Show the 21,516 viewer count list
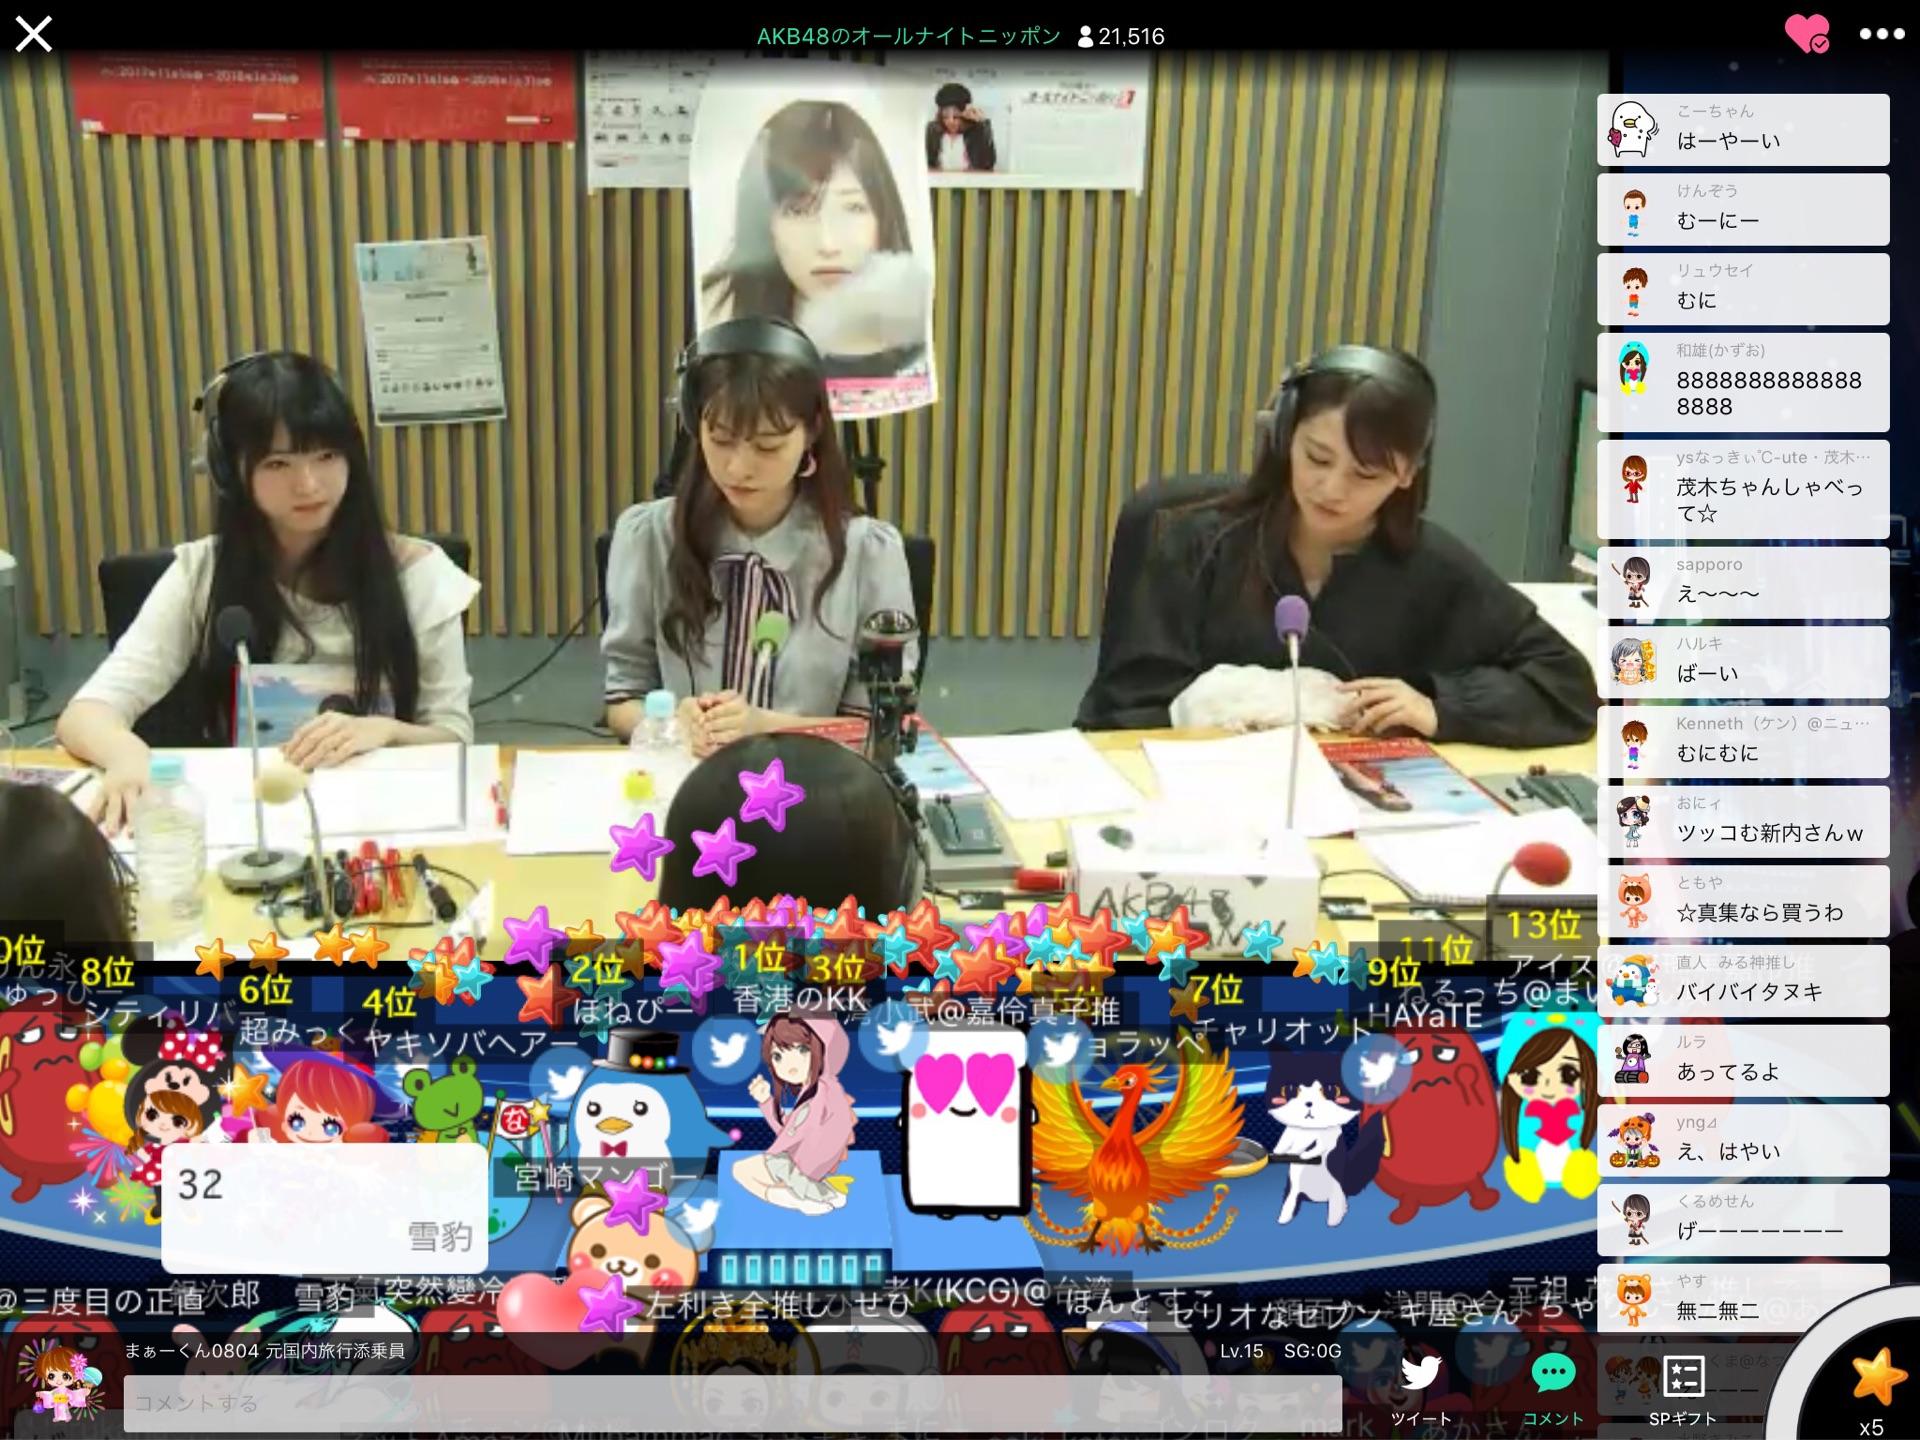 click(1121, 37)
